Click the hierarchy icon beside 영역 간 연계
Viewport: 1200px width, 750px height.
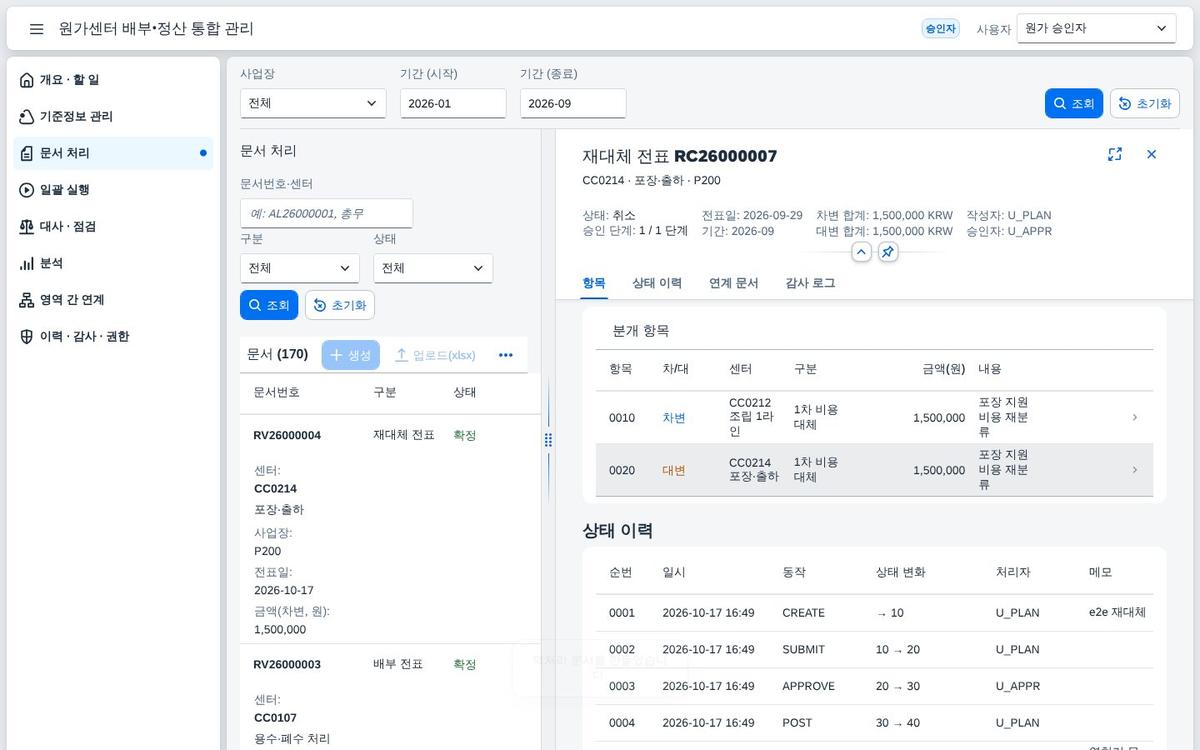[x=27, y=300]
